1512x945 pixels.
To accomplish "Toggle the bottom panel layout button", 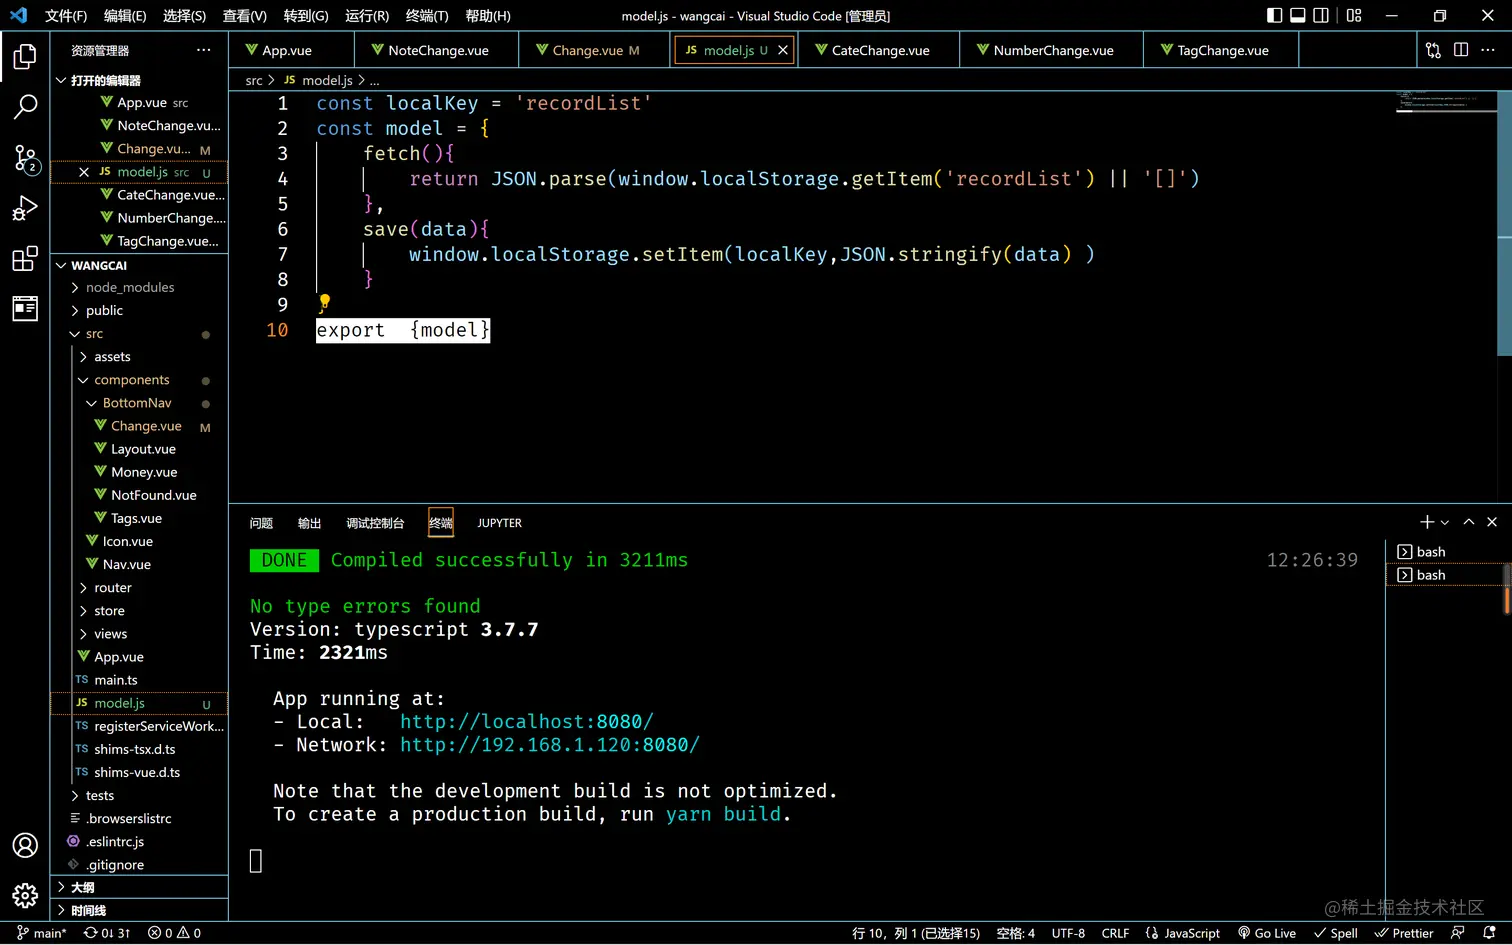I will point(1298,15).
